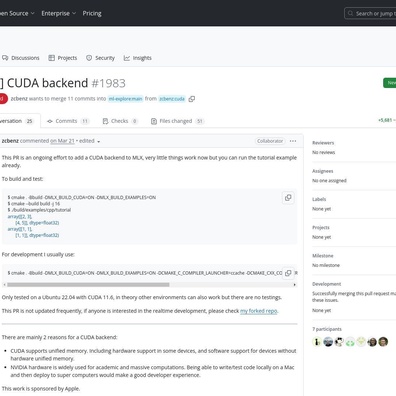Screen dimensions: 396x396
Task: Click the seventh participant avatar
Action: point(383,342)
